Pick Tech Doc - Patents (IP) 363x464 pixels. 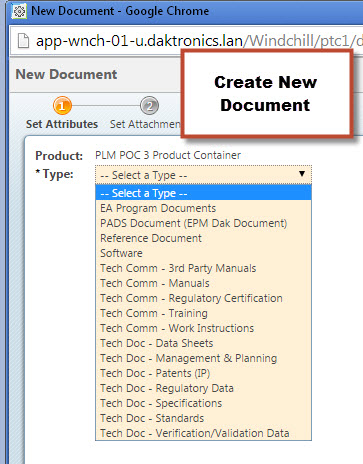pyautogui.click(x=203, y=373)
